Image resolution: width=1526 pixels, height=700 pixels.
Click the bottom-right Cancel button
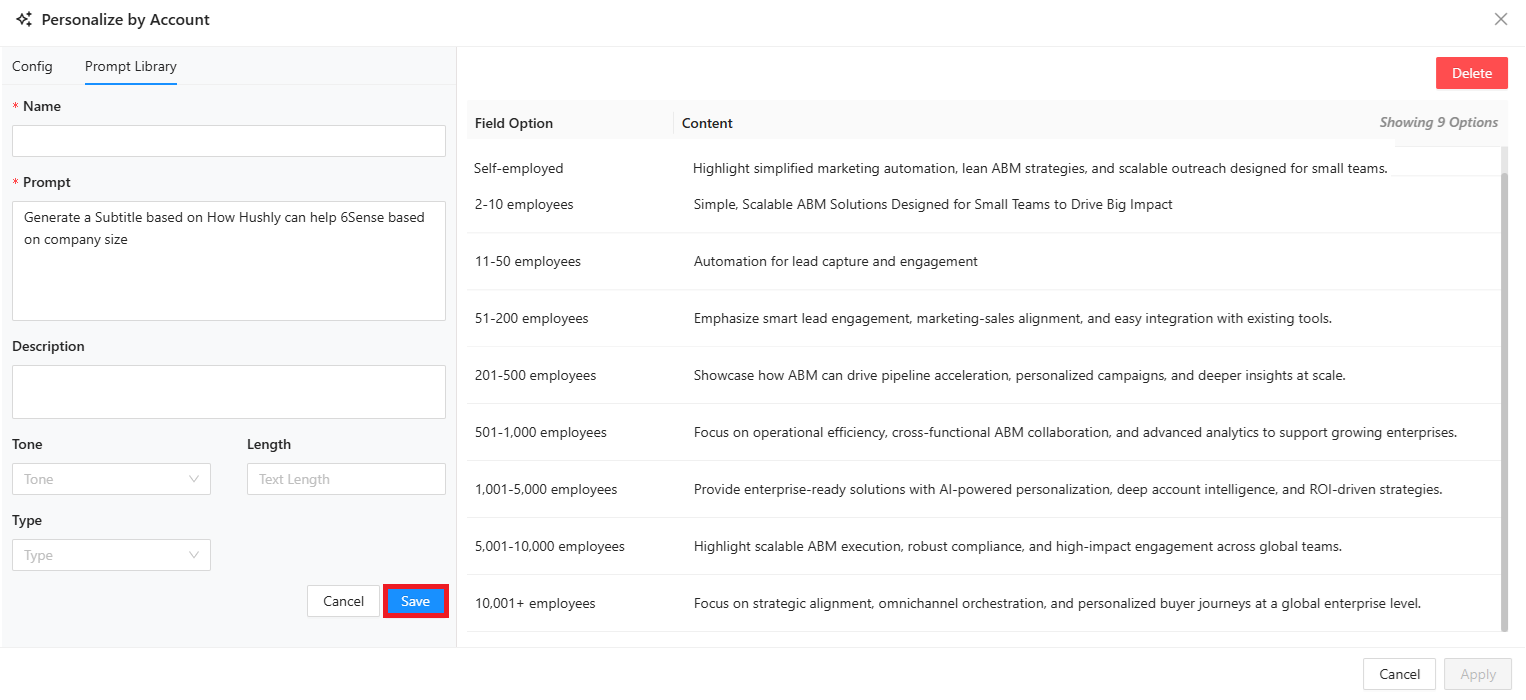coord(1399,674)
